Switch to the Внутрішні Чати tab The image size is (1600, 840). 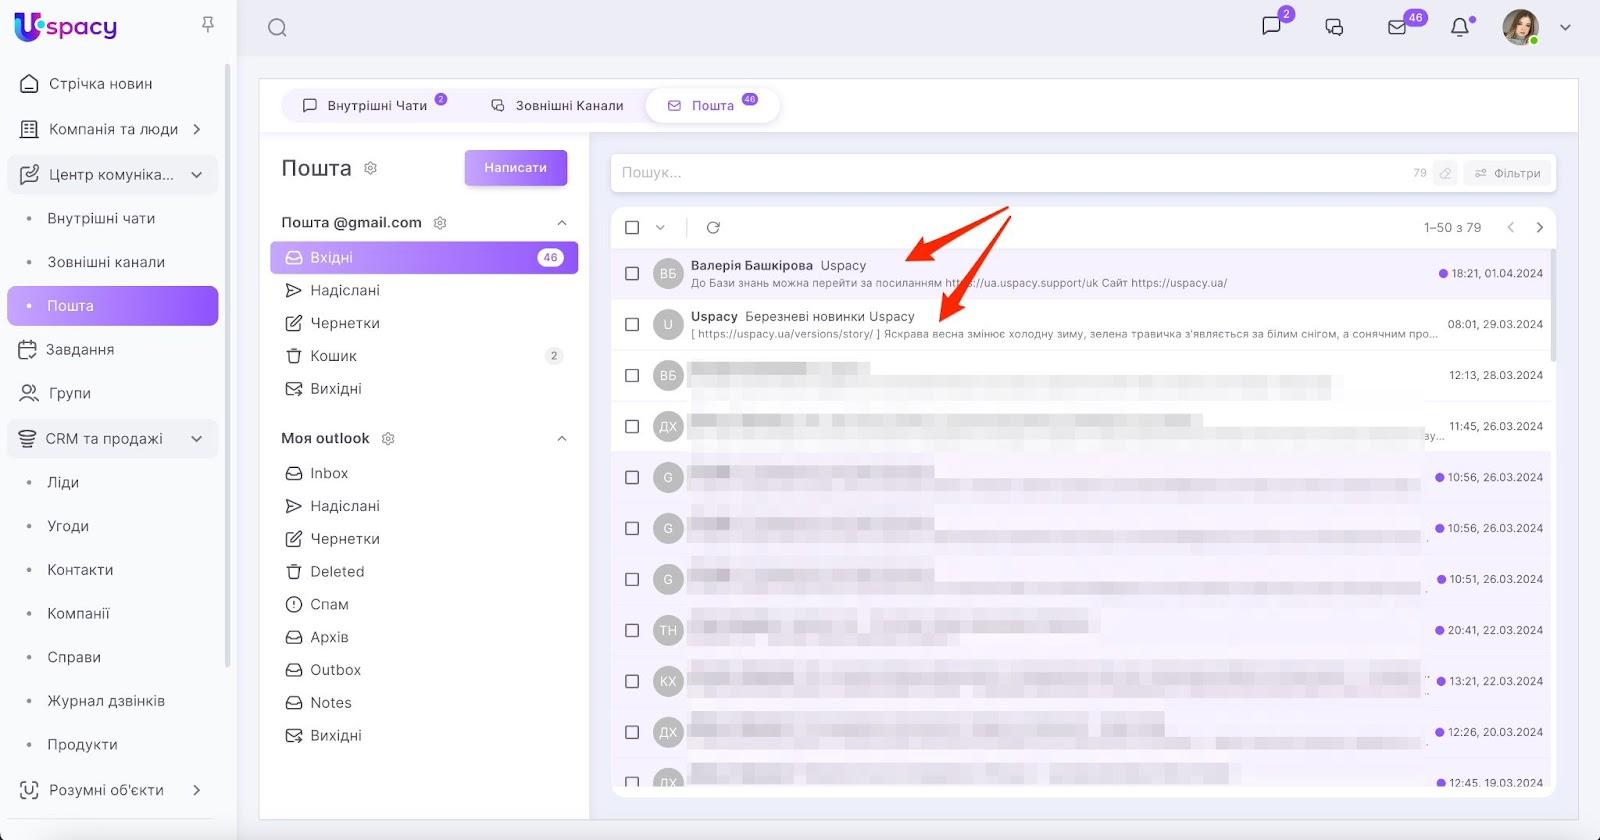tap(366, 106)
